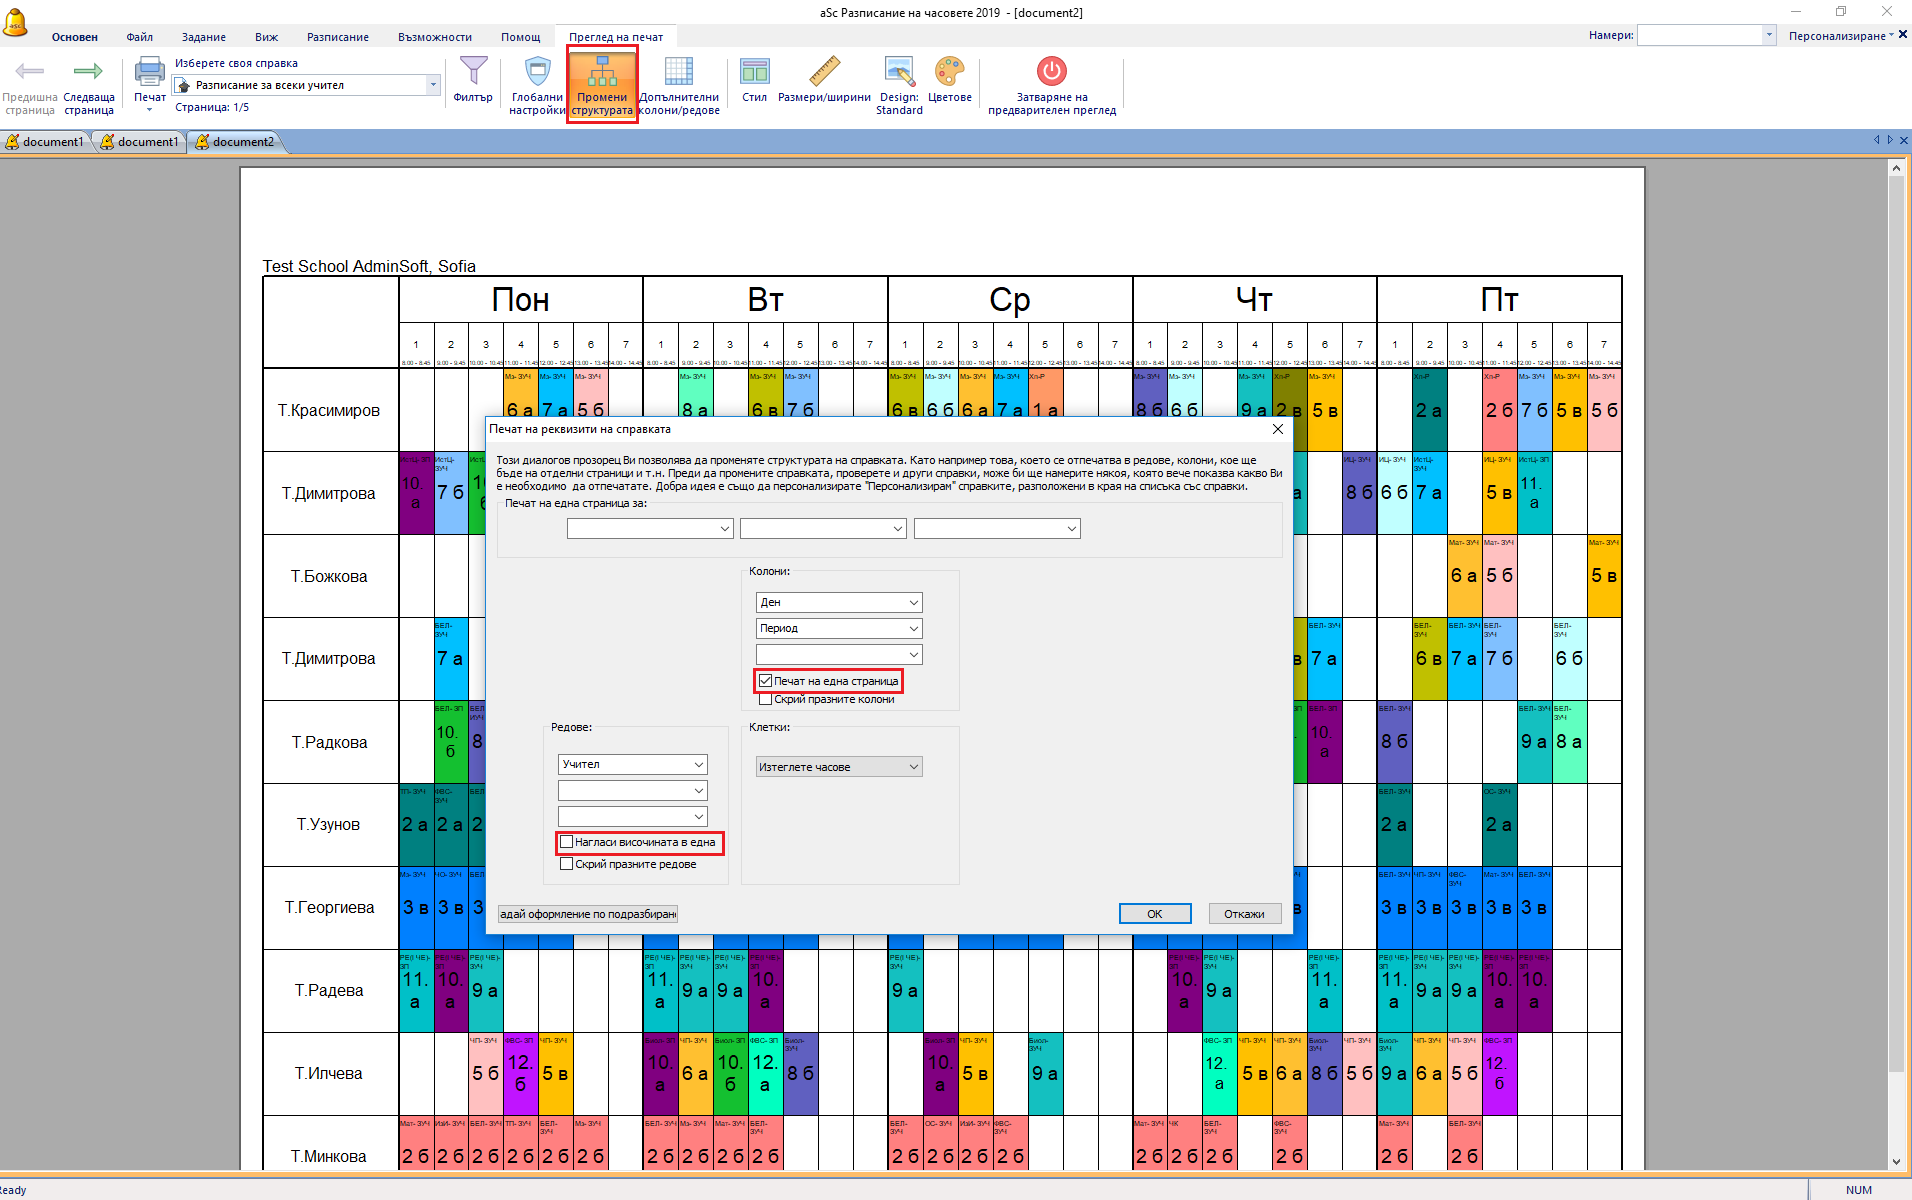Open first page-per dropdown
This screenshot has width=1912, height=1200.
650,528
